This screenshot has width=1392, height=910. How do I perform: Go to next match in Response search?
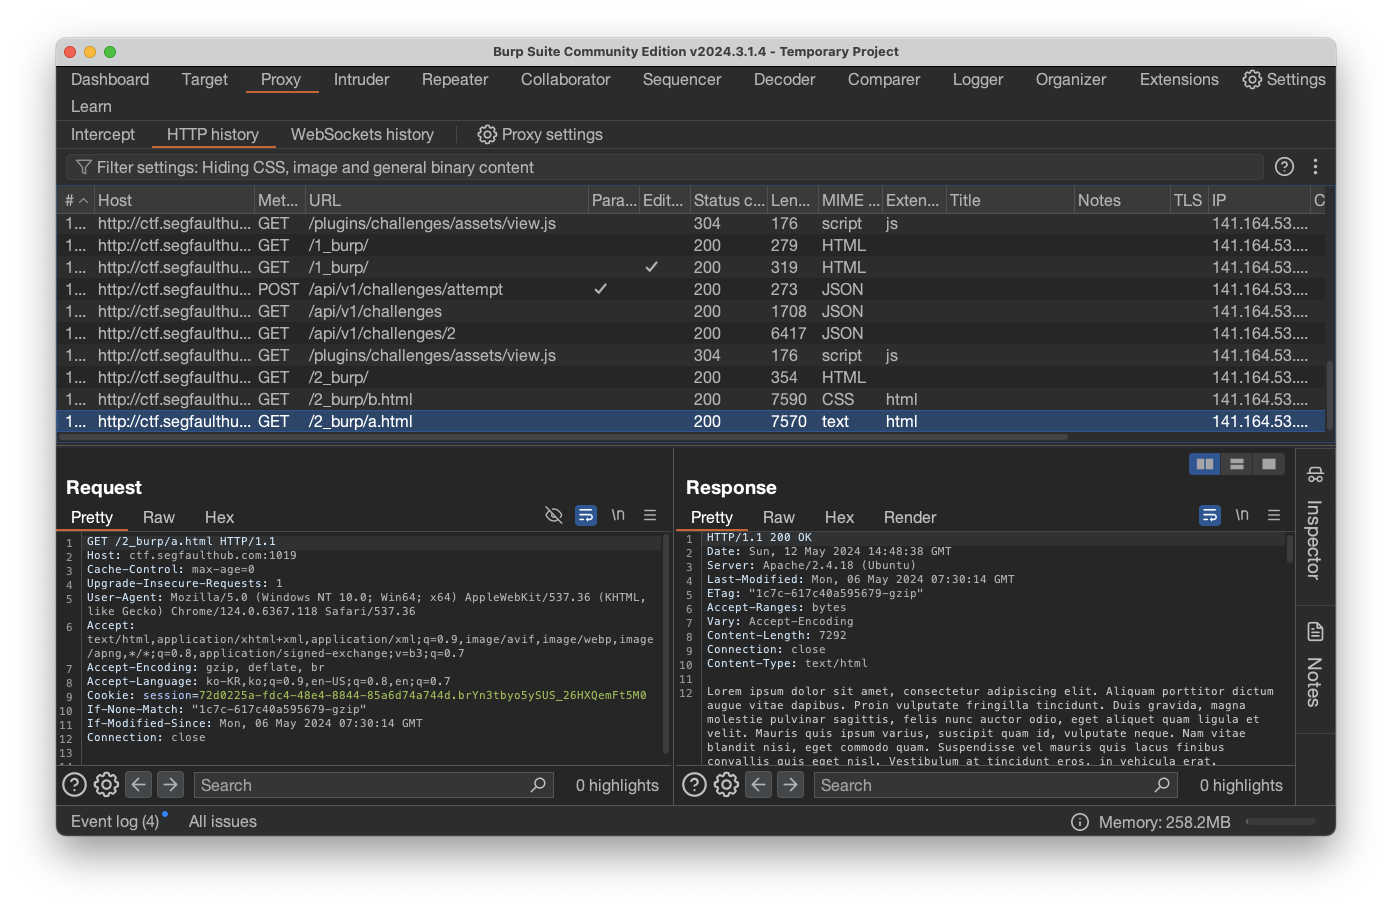click(791, 785)
